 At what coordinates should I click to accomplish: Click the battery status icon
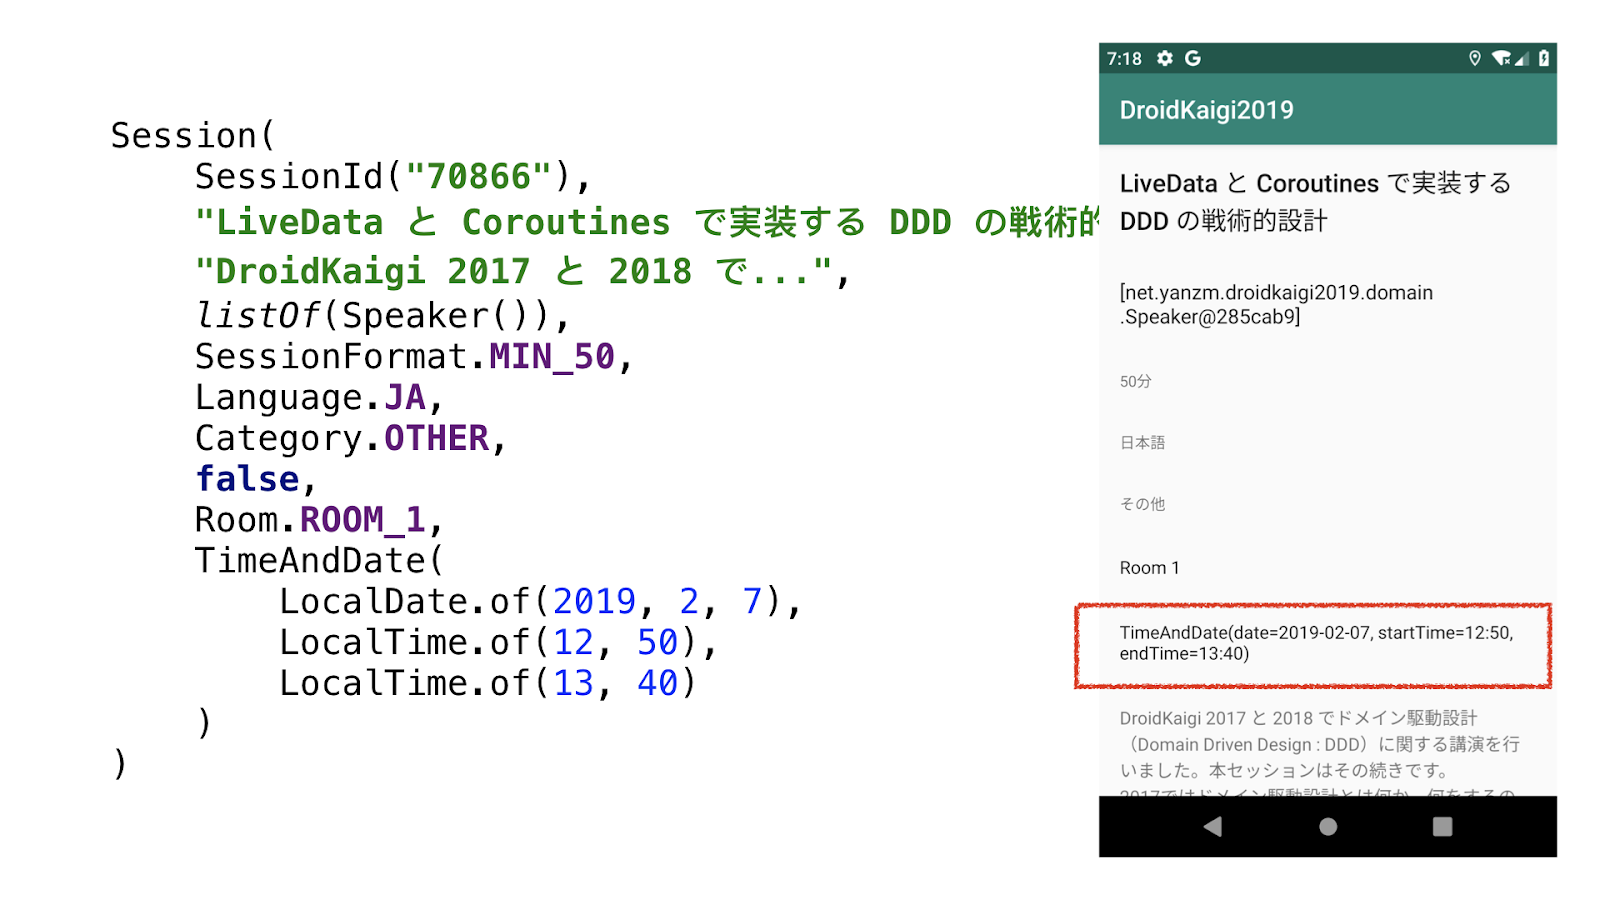point(1544,58)
